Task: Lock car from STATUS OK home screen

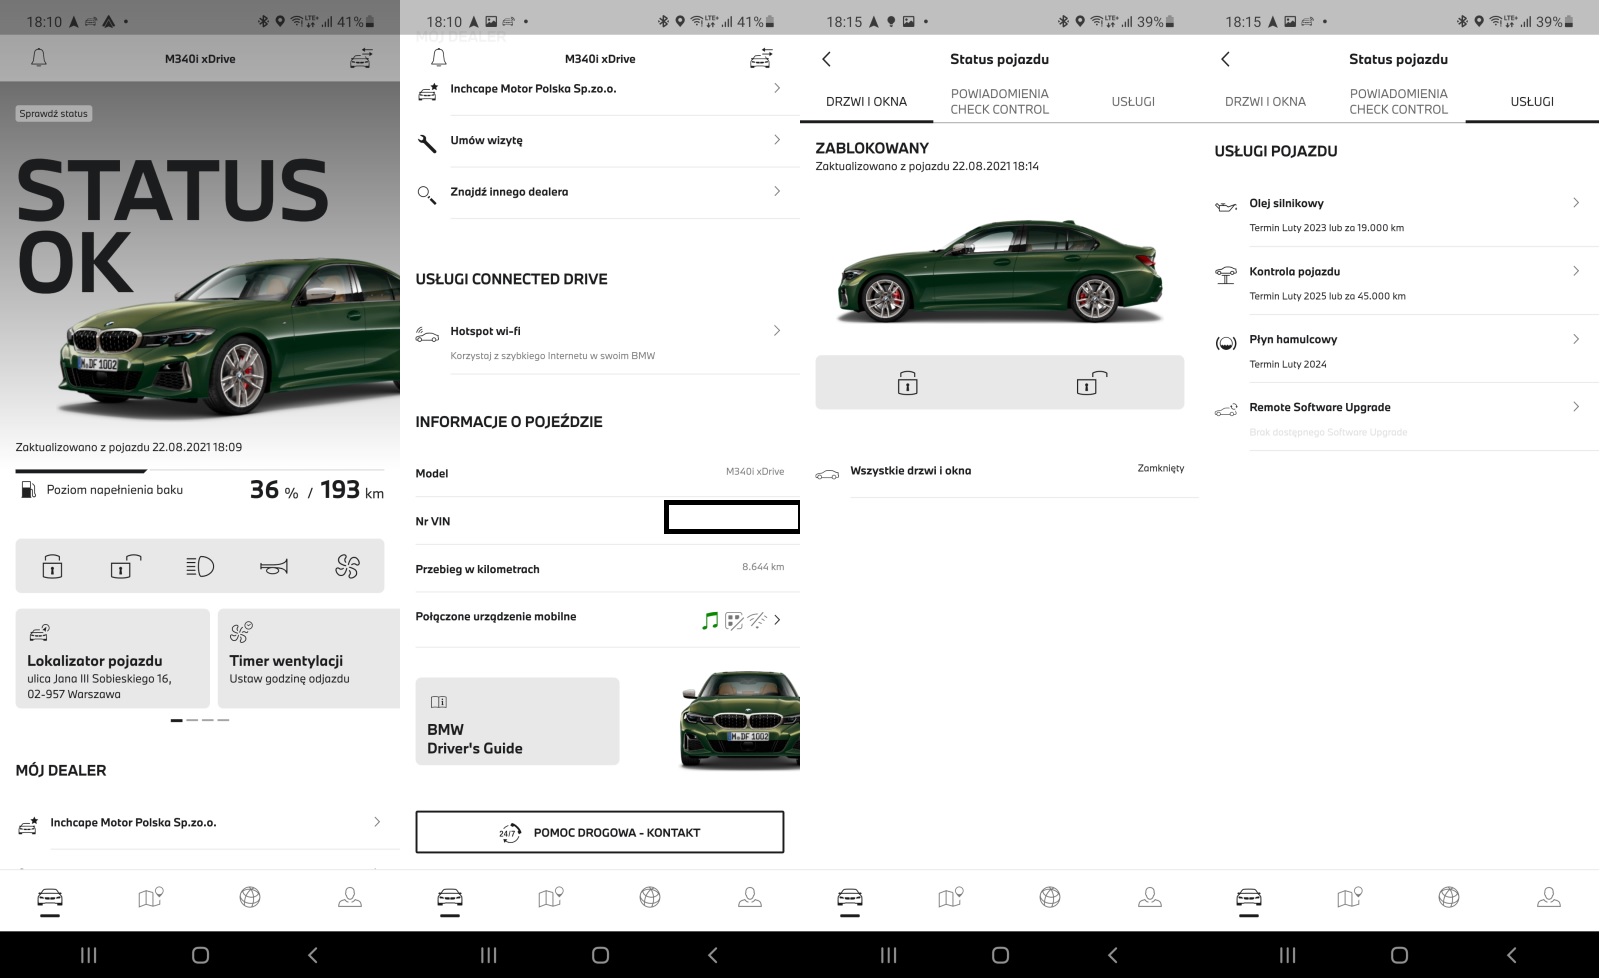Action: [52, 567]
